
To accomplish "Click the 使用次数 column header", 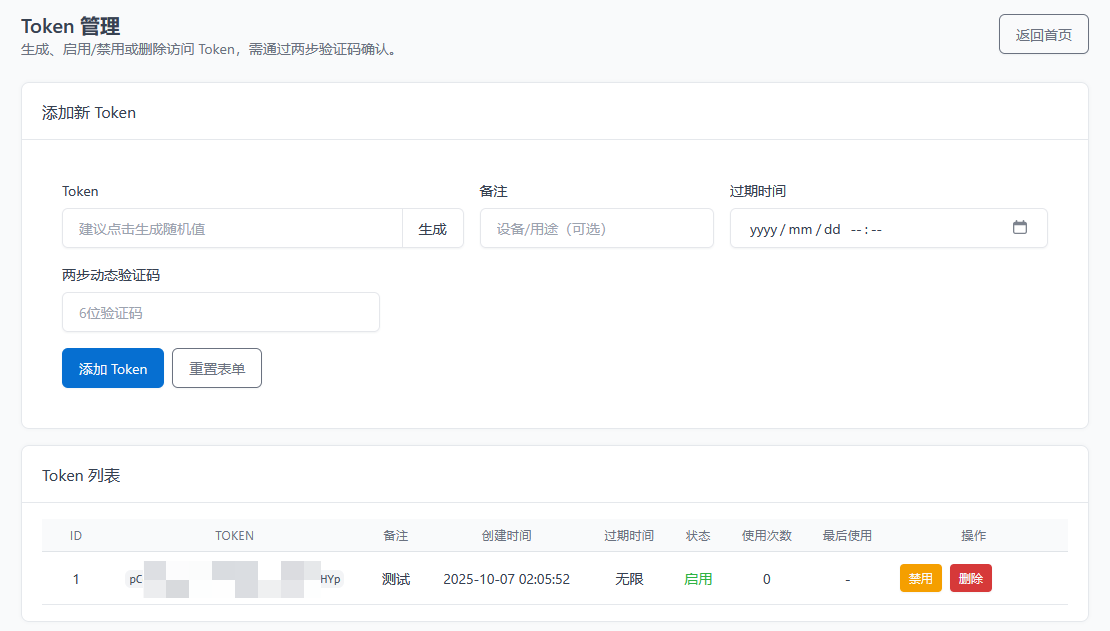I will coord(766,536).
